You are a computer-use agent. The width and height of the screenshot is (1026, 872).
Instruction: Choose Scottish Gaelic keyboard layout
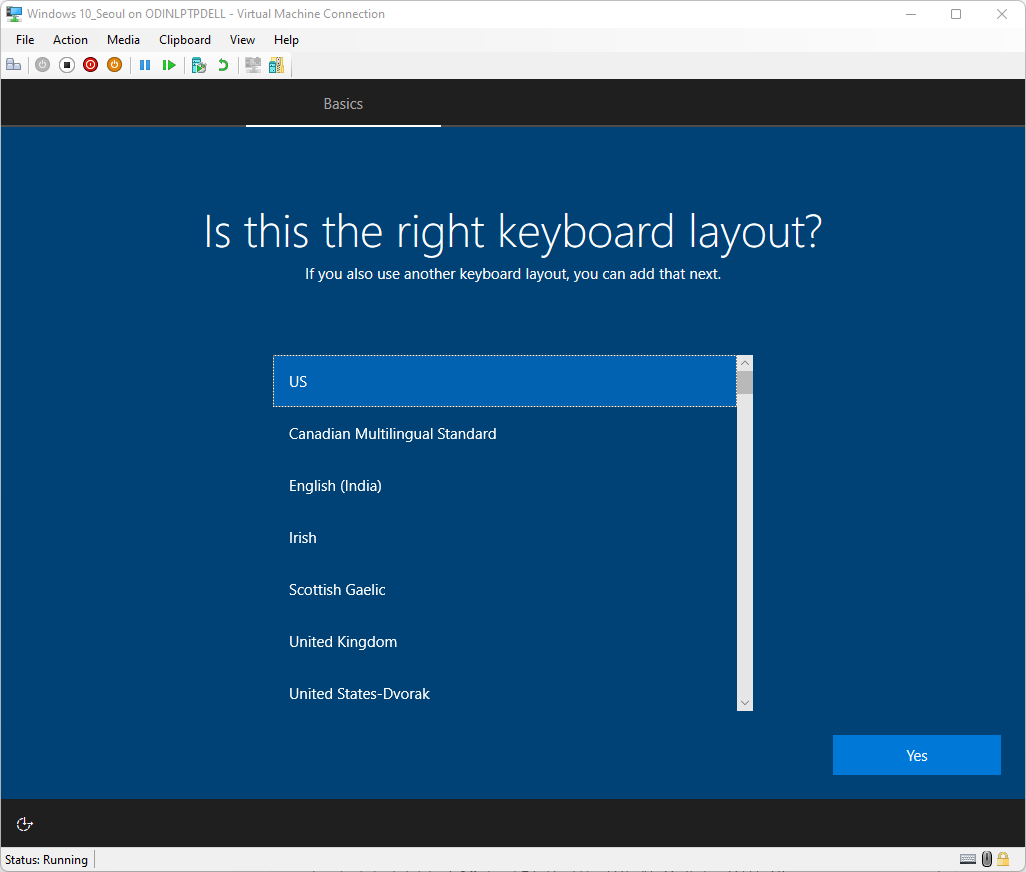pos(504,589)
